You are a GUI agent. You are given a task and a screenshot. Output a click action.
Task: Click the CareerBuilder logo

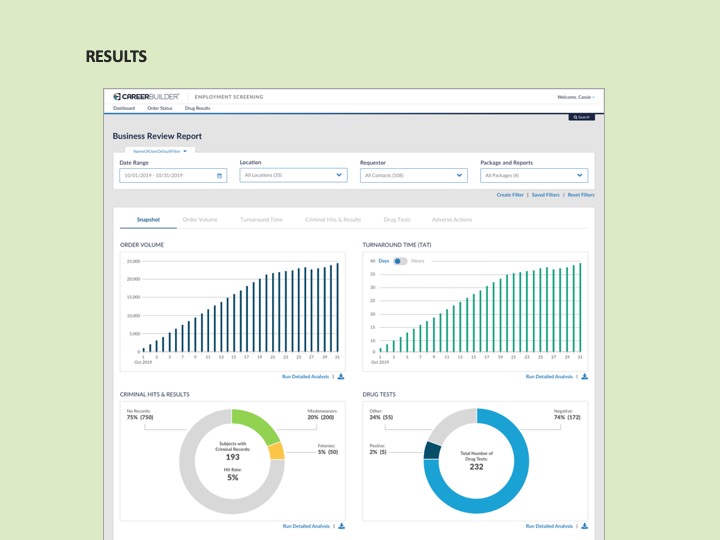click(146, 96)
